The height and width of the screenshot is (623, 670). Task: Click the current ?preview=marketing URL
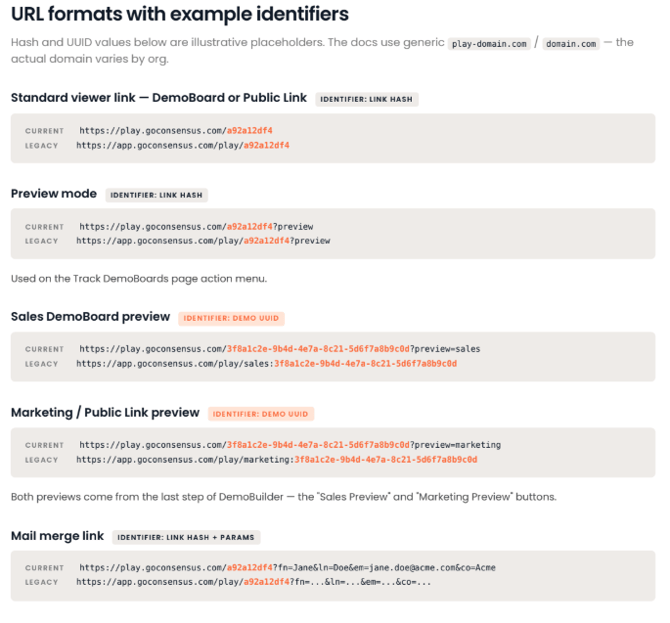pos(290,445)
